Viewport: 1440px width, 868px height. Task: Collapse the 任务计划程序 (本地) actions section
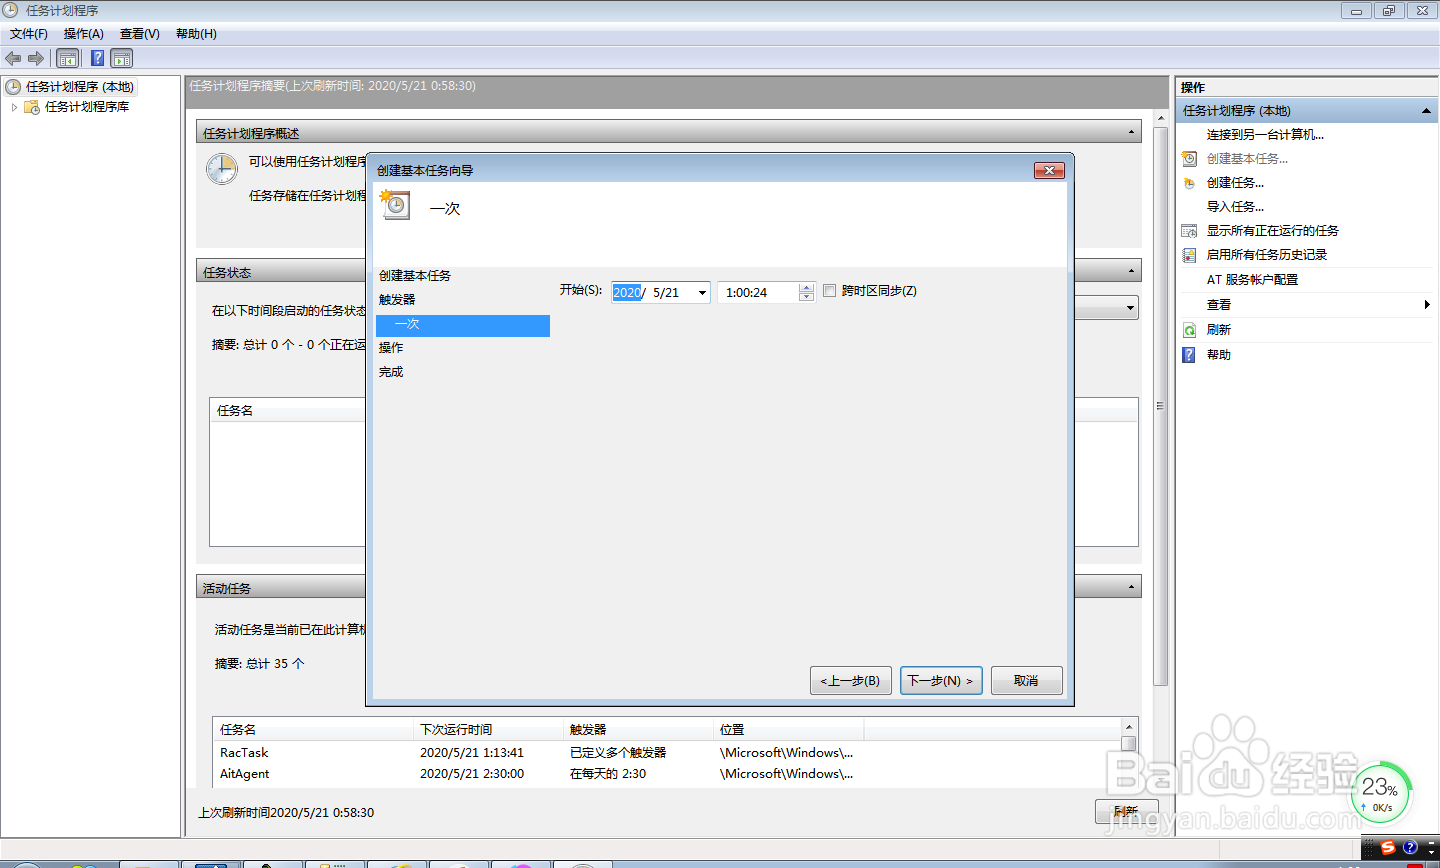coord(1428,110)
